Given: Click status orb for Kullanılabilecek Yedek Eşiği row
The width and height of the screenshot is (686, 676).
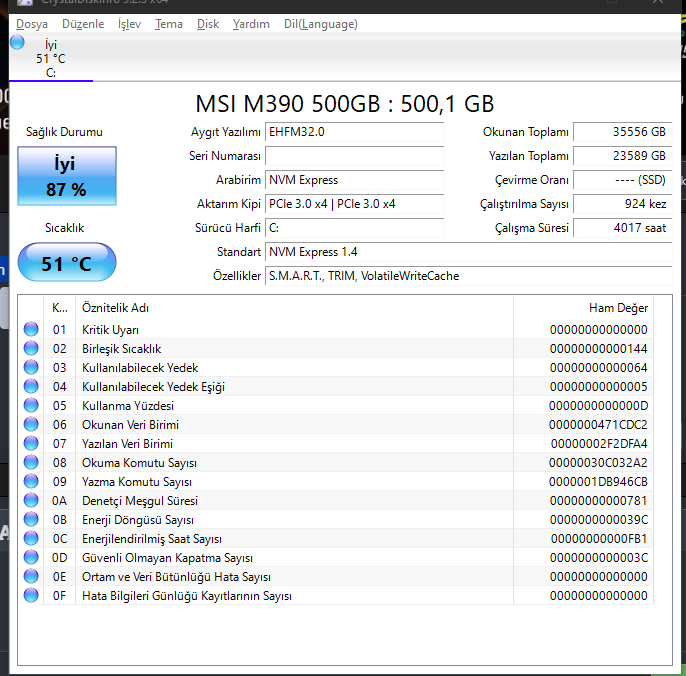Looking at the screenshot, I should pyautogui.click(x=31, y=386).
